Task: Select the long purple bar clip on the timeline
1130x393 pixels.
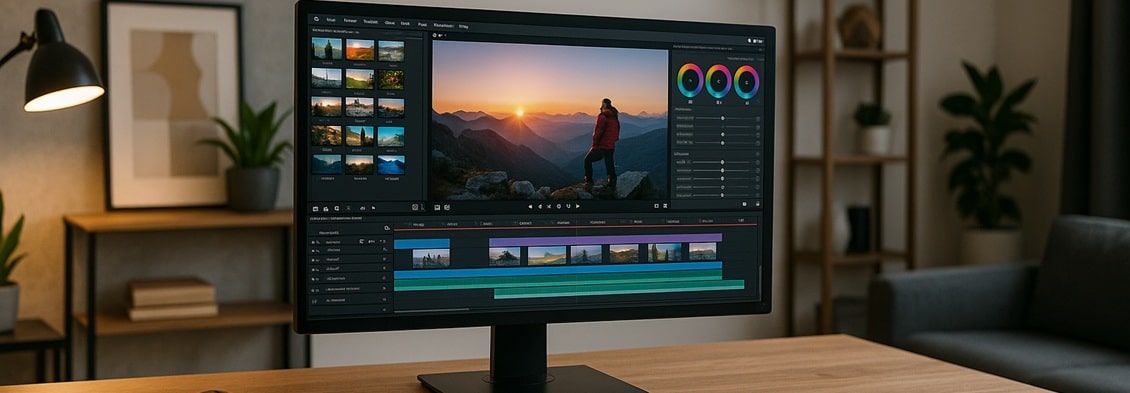Action: coord(605,239)
